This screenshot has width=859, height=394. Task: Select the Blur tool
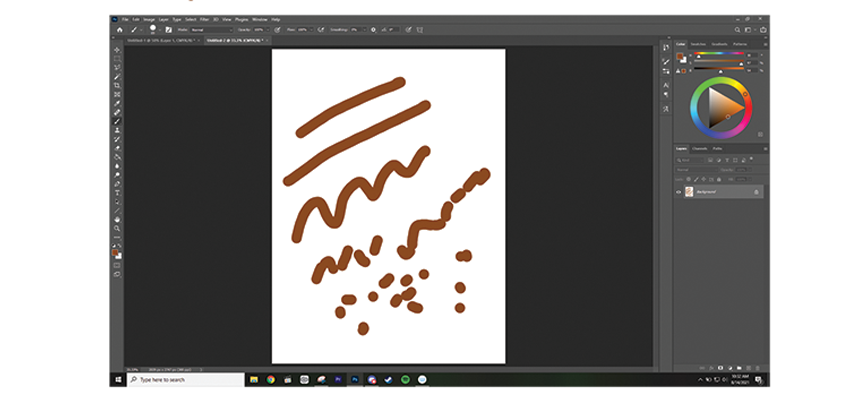pyautogui.click(x=117, y=166)
